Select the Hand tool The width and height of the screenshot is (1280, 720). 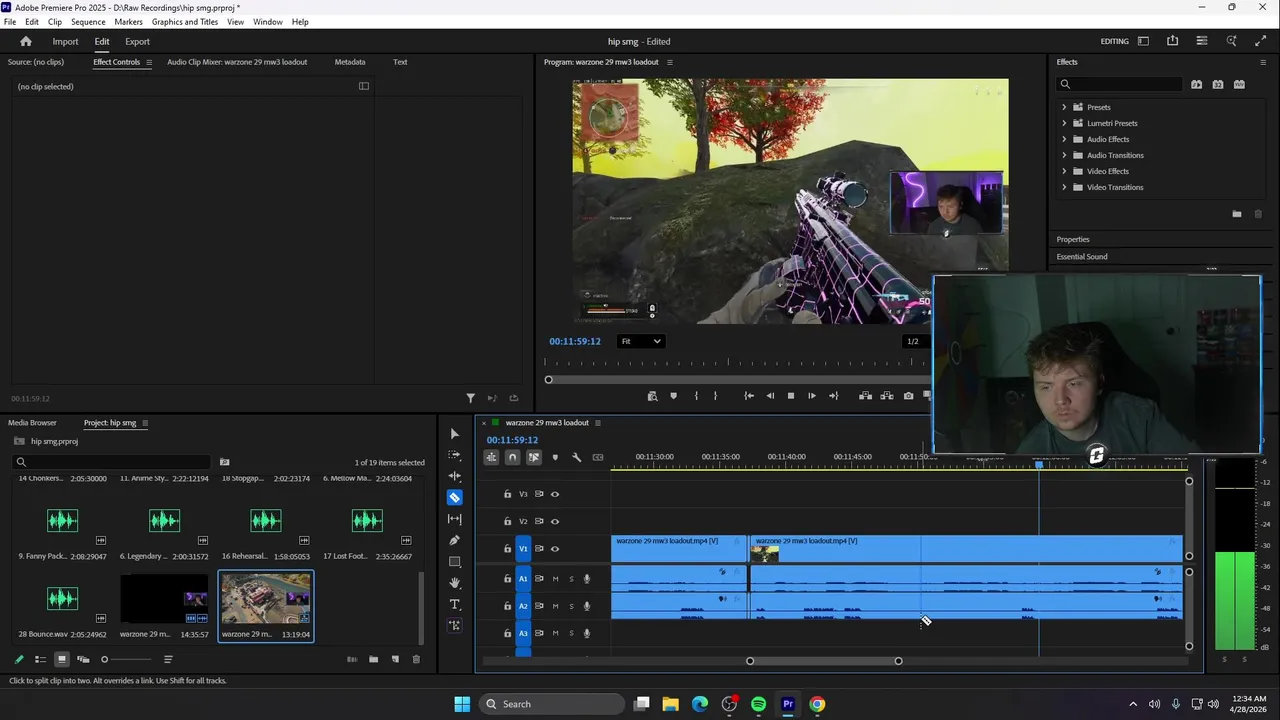[x=455, y=583]
